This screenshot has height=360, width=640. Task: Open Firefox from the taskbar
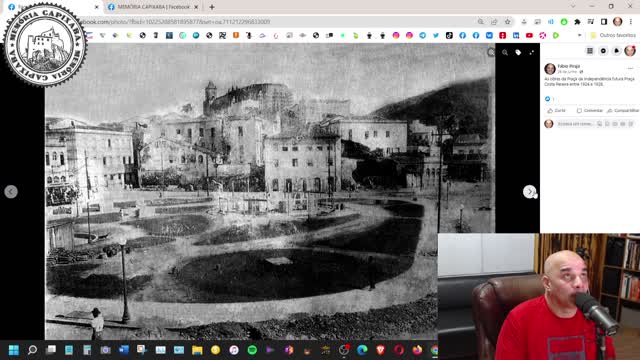[417, 350]
